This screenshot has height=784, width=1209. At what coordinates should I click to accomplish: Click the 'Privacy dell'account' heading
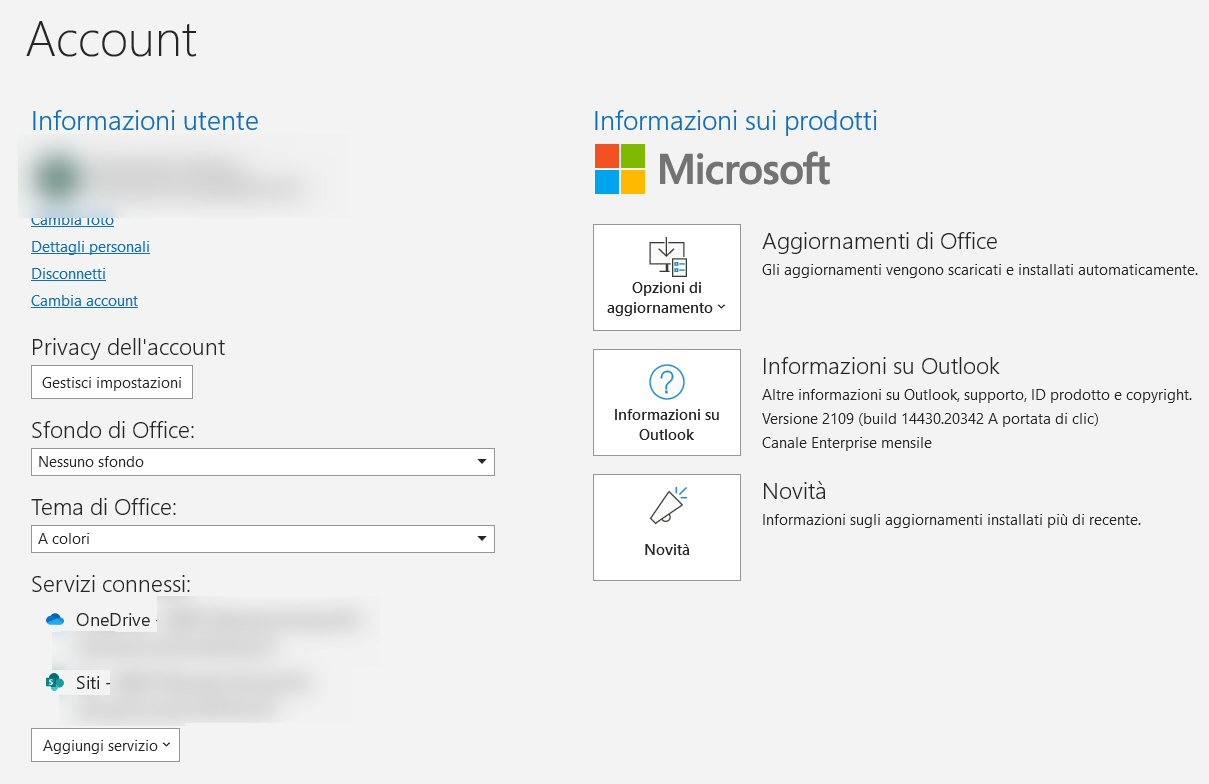[128, 347]
